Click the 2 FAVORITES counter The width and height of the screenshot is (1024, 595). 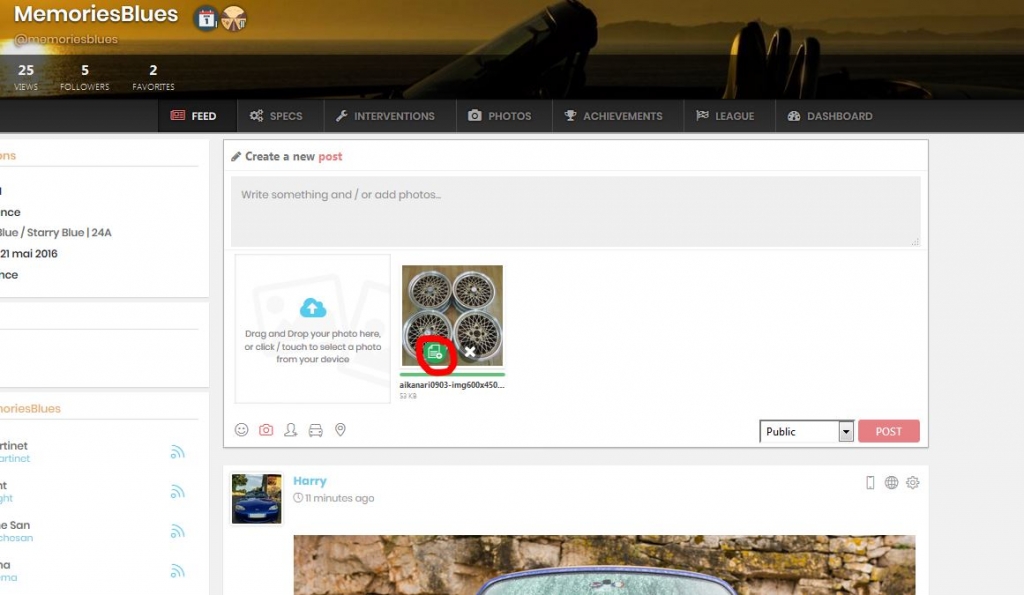point(153,76)
